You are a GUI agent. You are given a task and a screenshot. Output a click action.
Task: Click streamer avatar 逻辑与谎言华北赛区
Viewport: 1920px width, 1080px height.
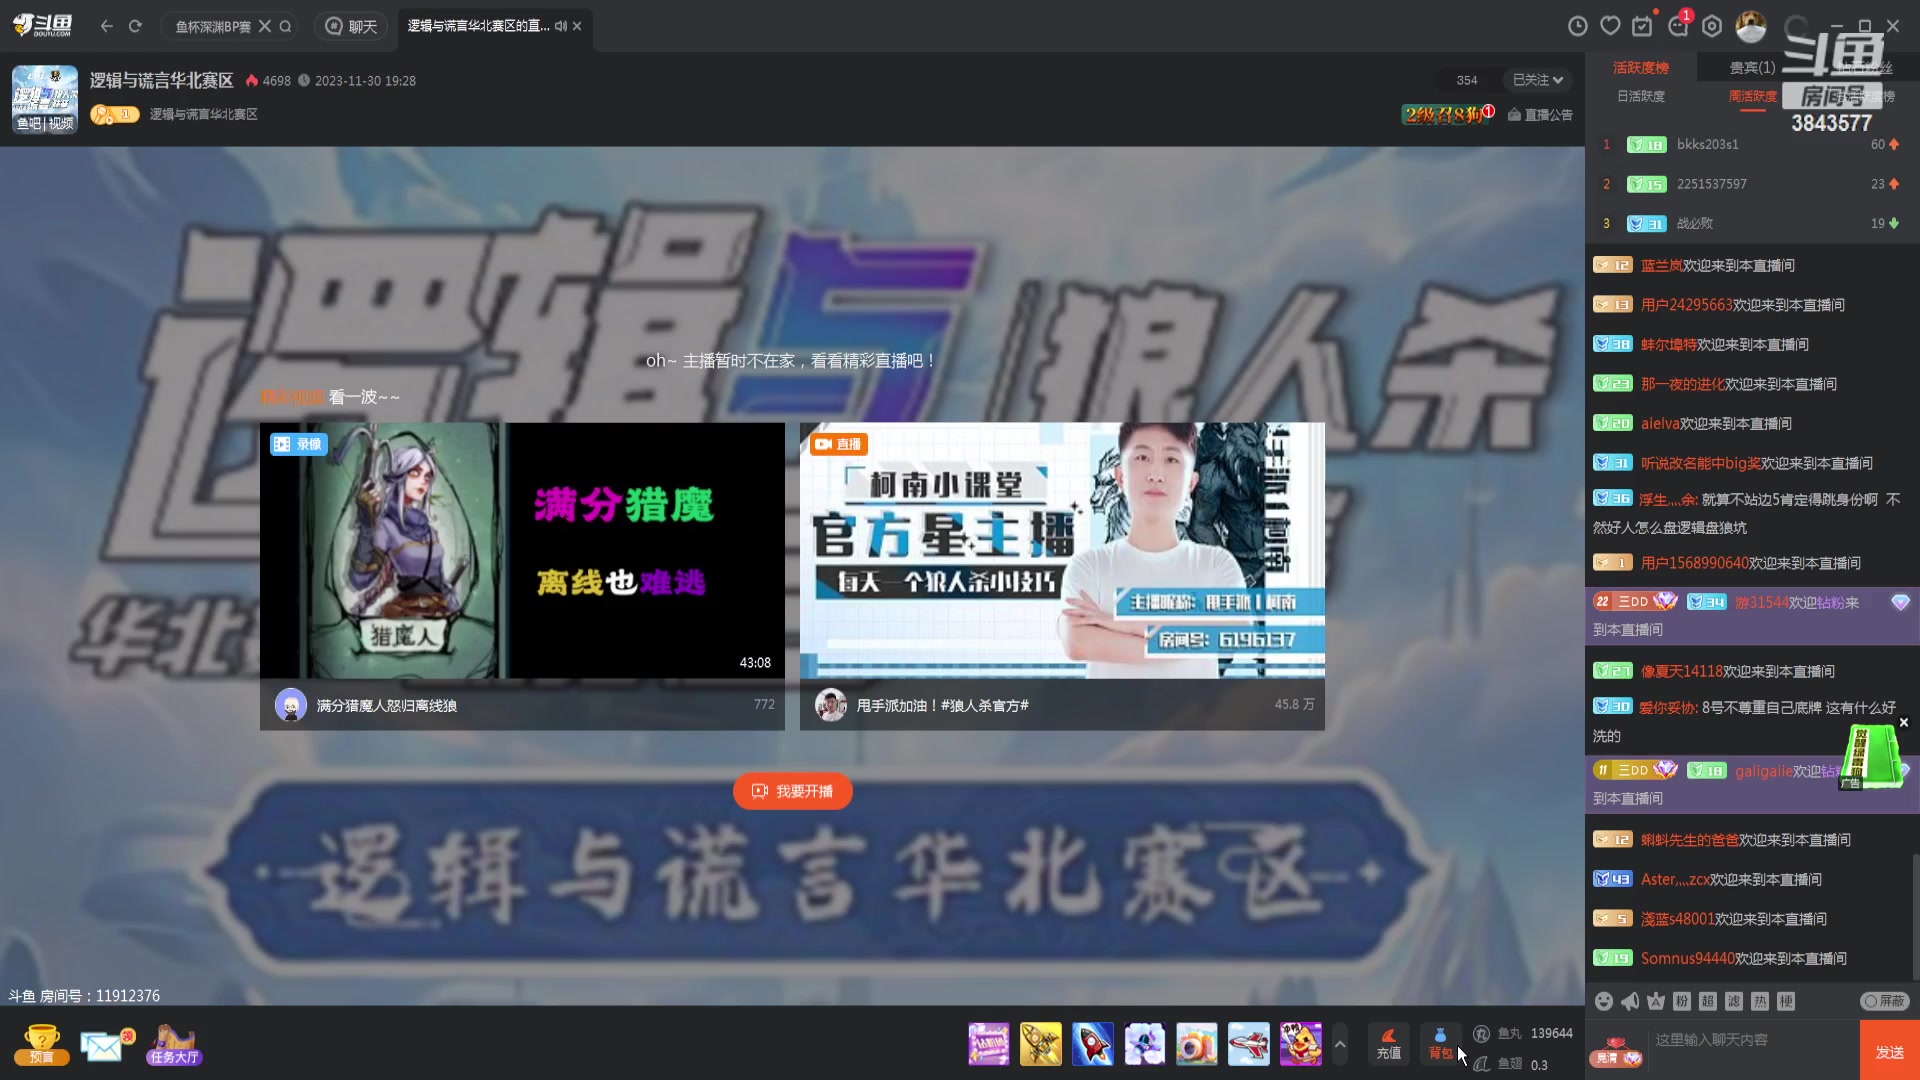pyautogui.click(x=44, y=98)
